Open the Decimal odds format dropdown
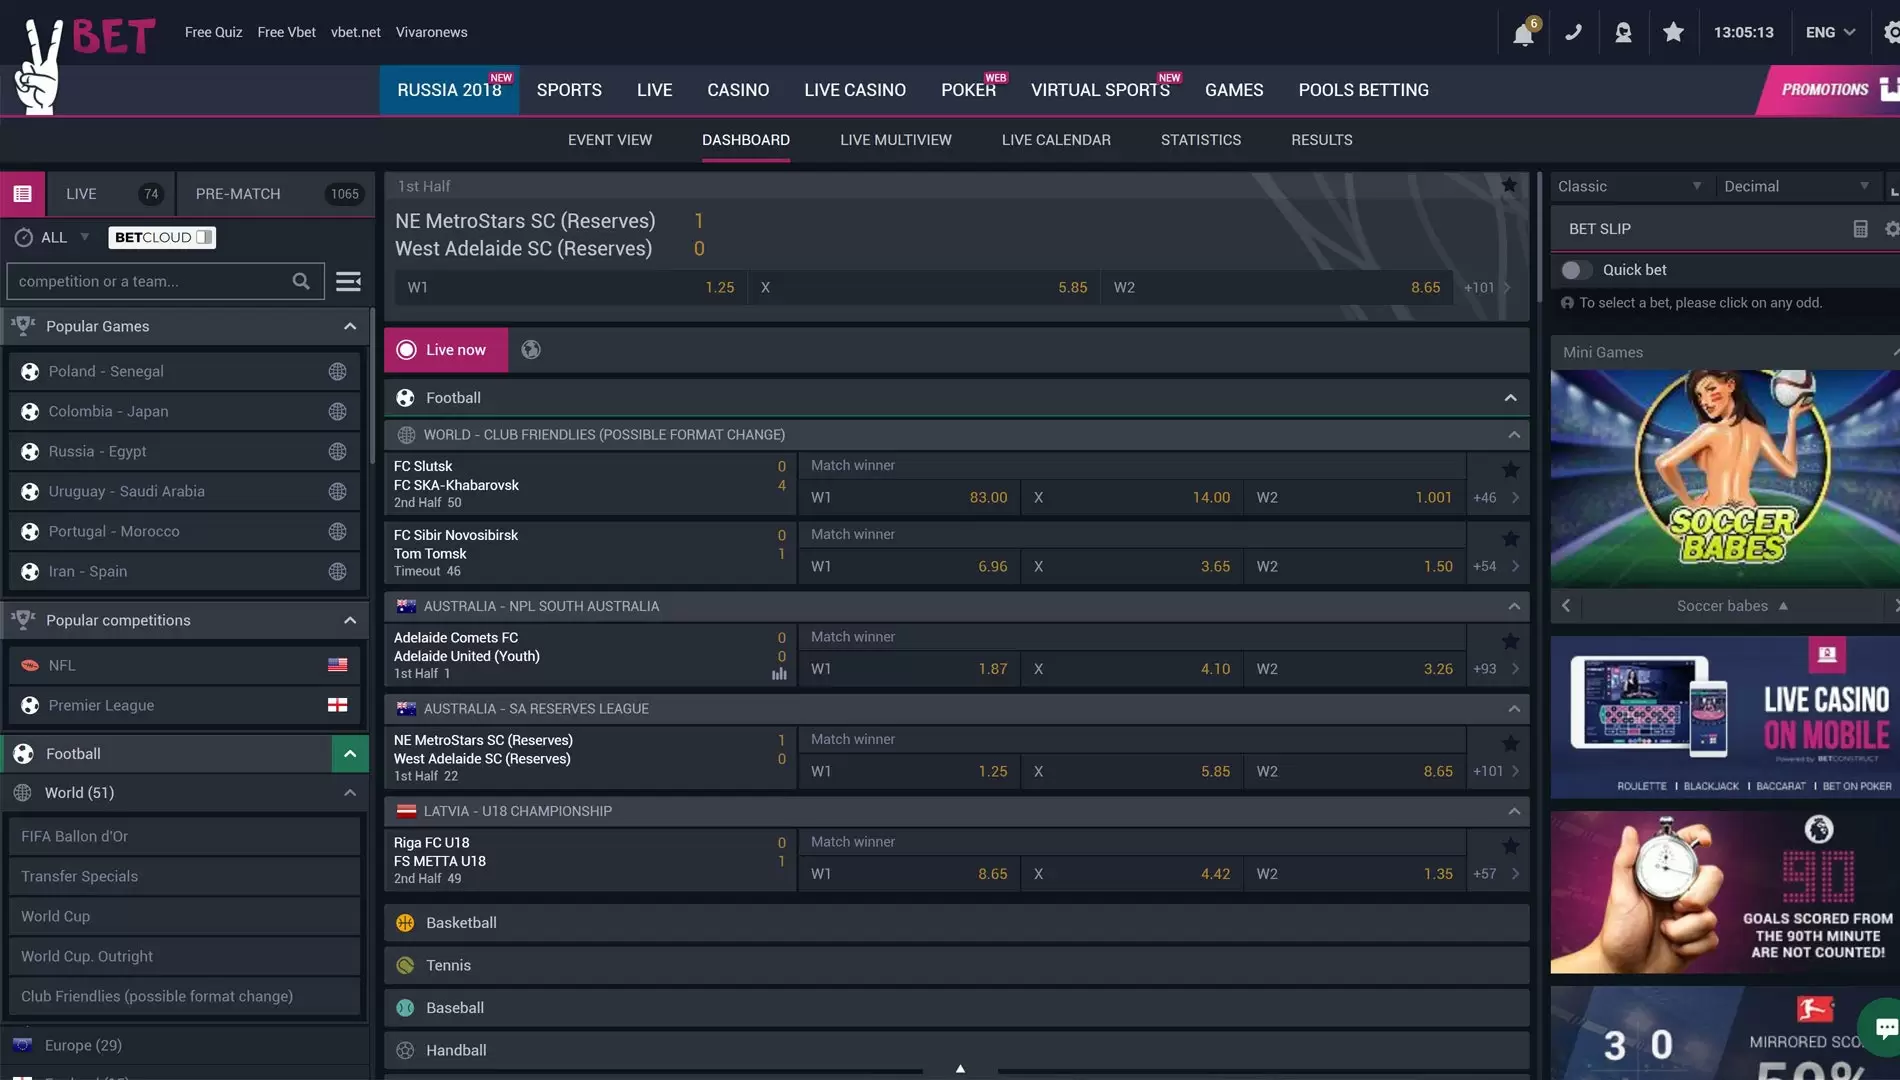This screenshot has width=1900, height=1080. [x=1796, y=186]
